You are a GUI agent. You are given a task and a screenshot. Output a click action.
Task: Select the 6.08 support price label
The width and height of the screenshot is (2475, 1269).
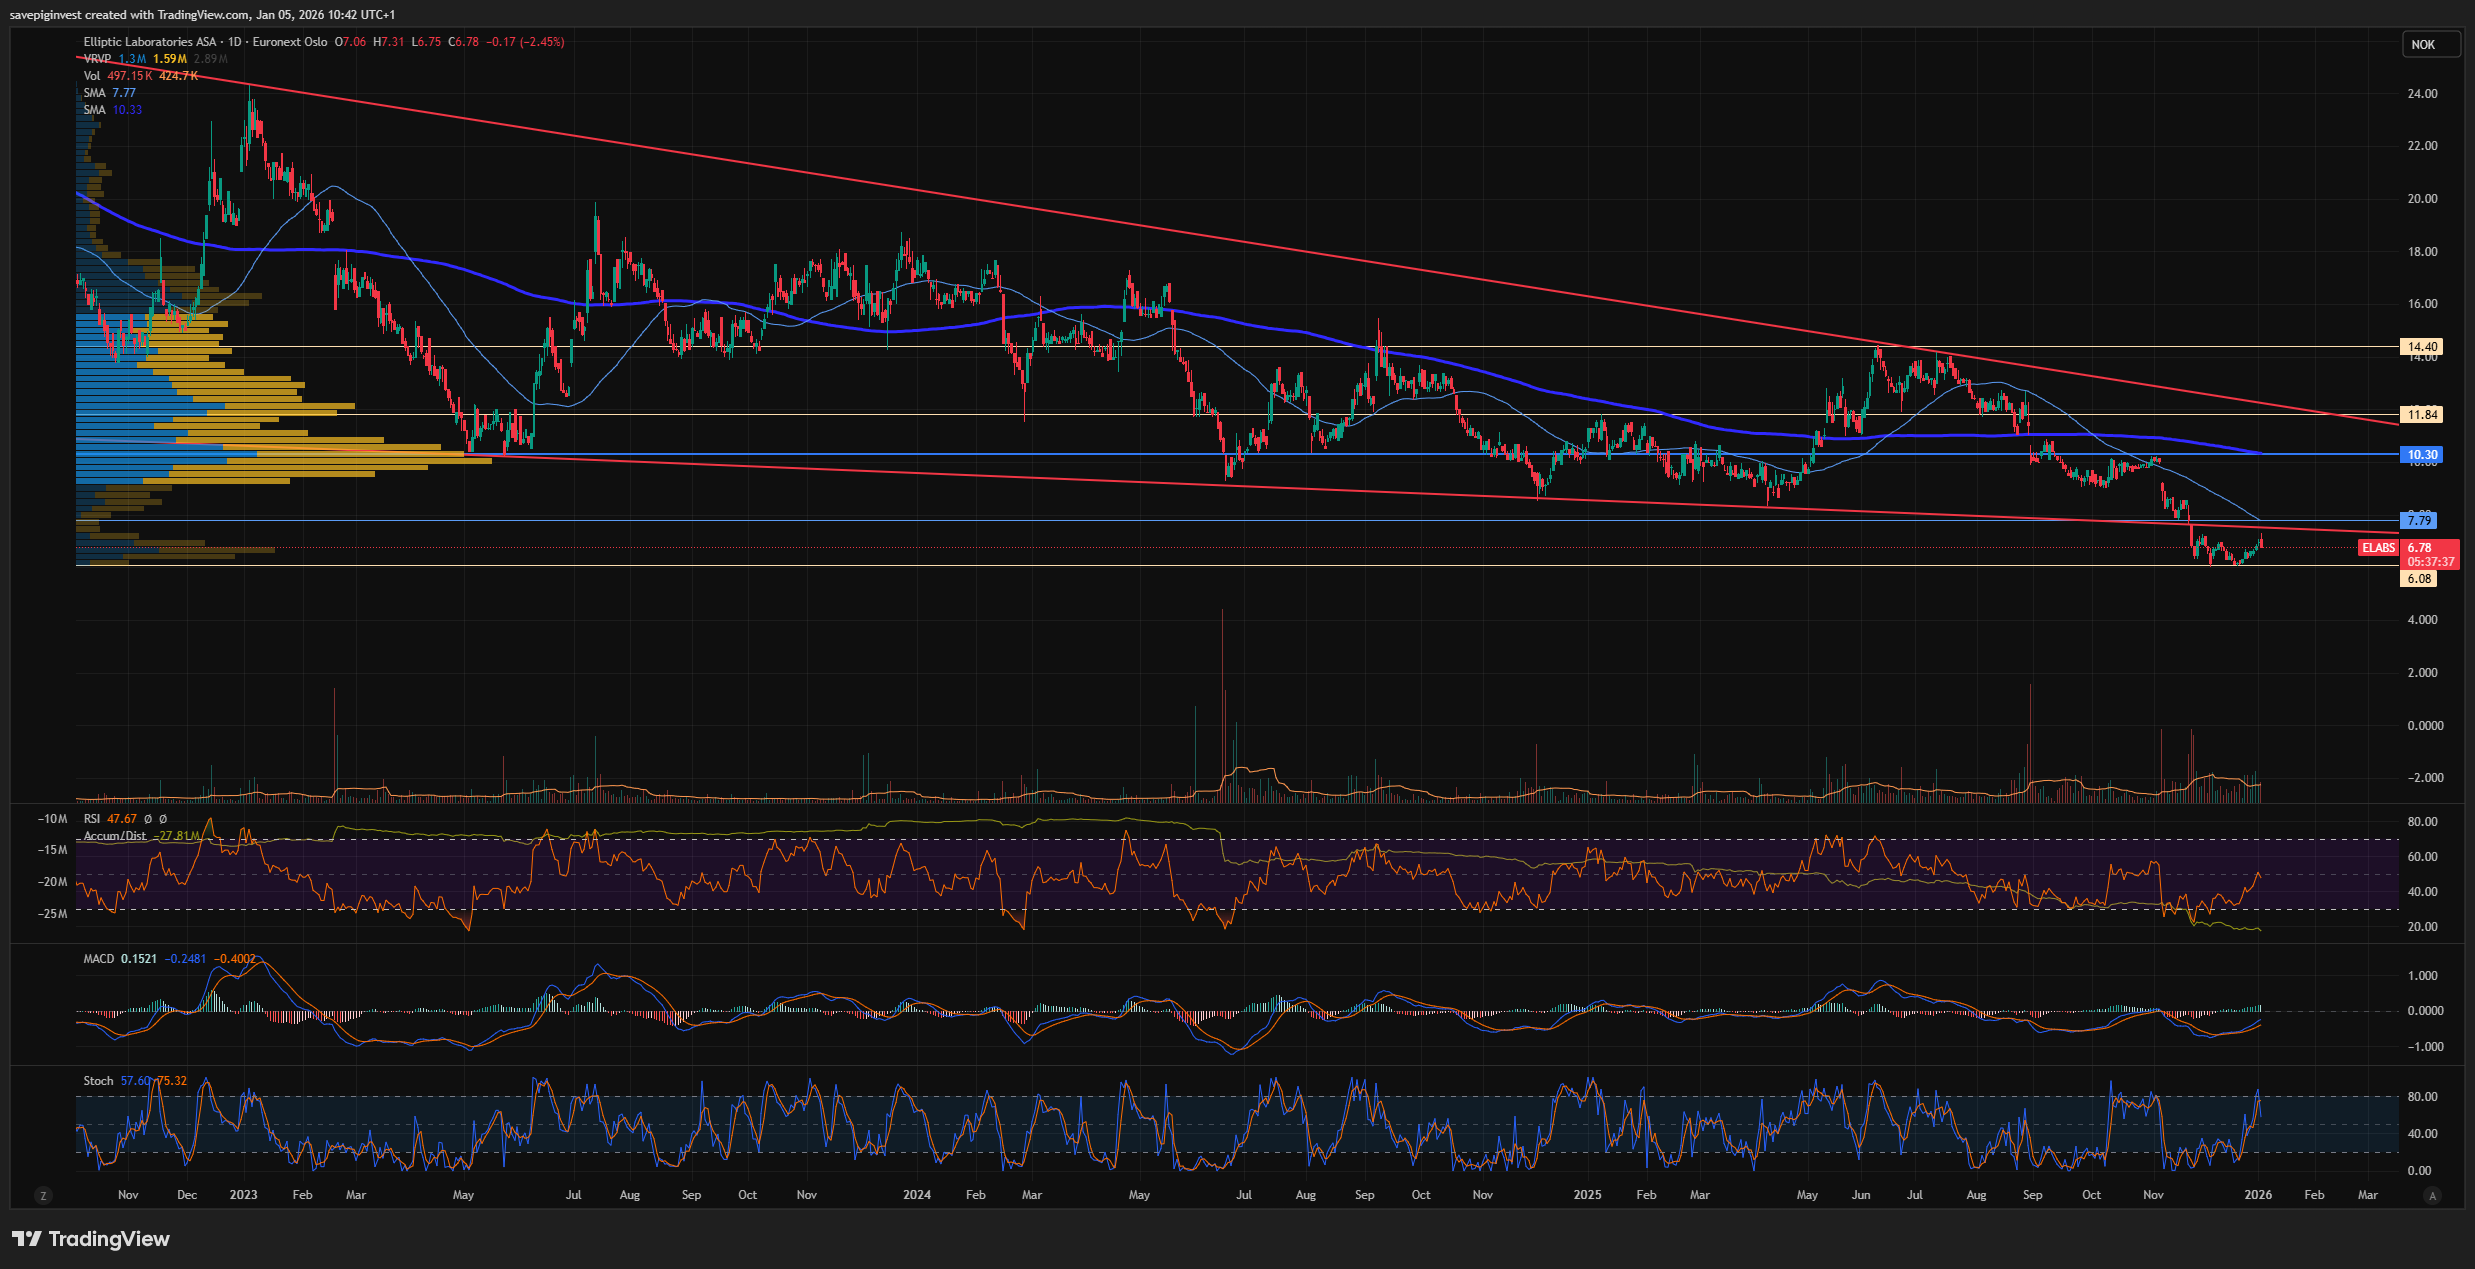pyautogui.click(x=2418, y=578)
